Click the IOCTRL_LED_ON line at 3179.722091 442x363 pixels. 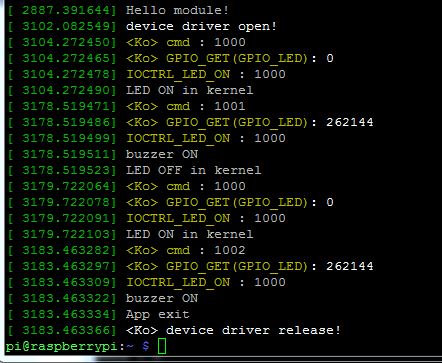tap(206, 218)
